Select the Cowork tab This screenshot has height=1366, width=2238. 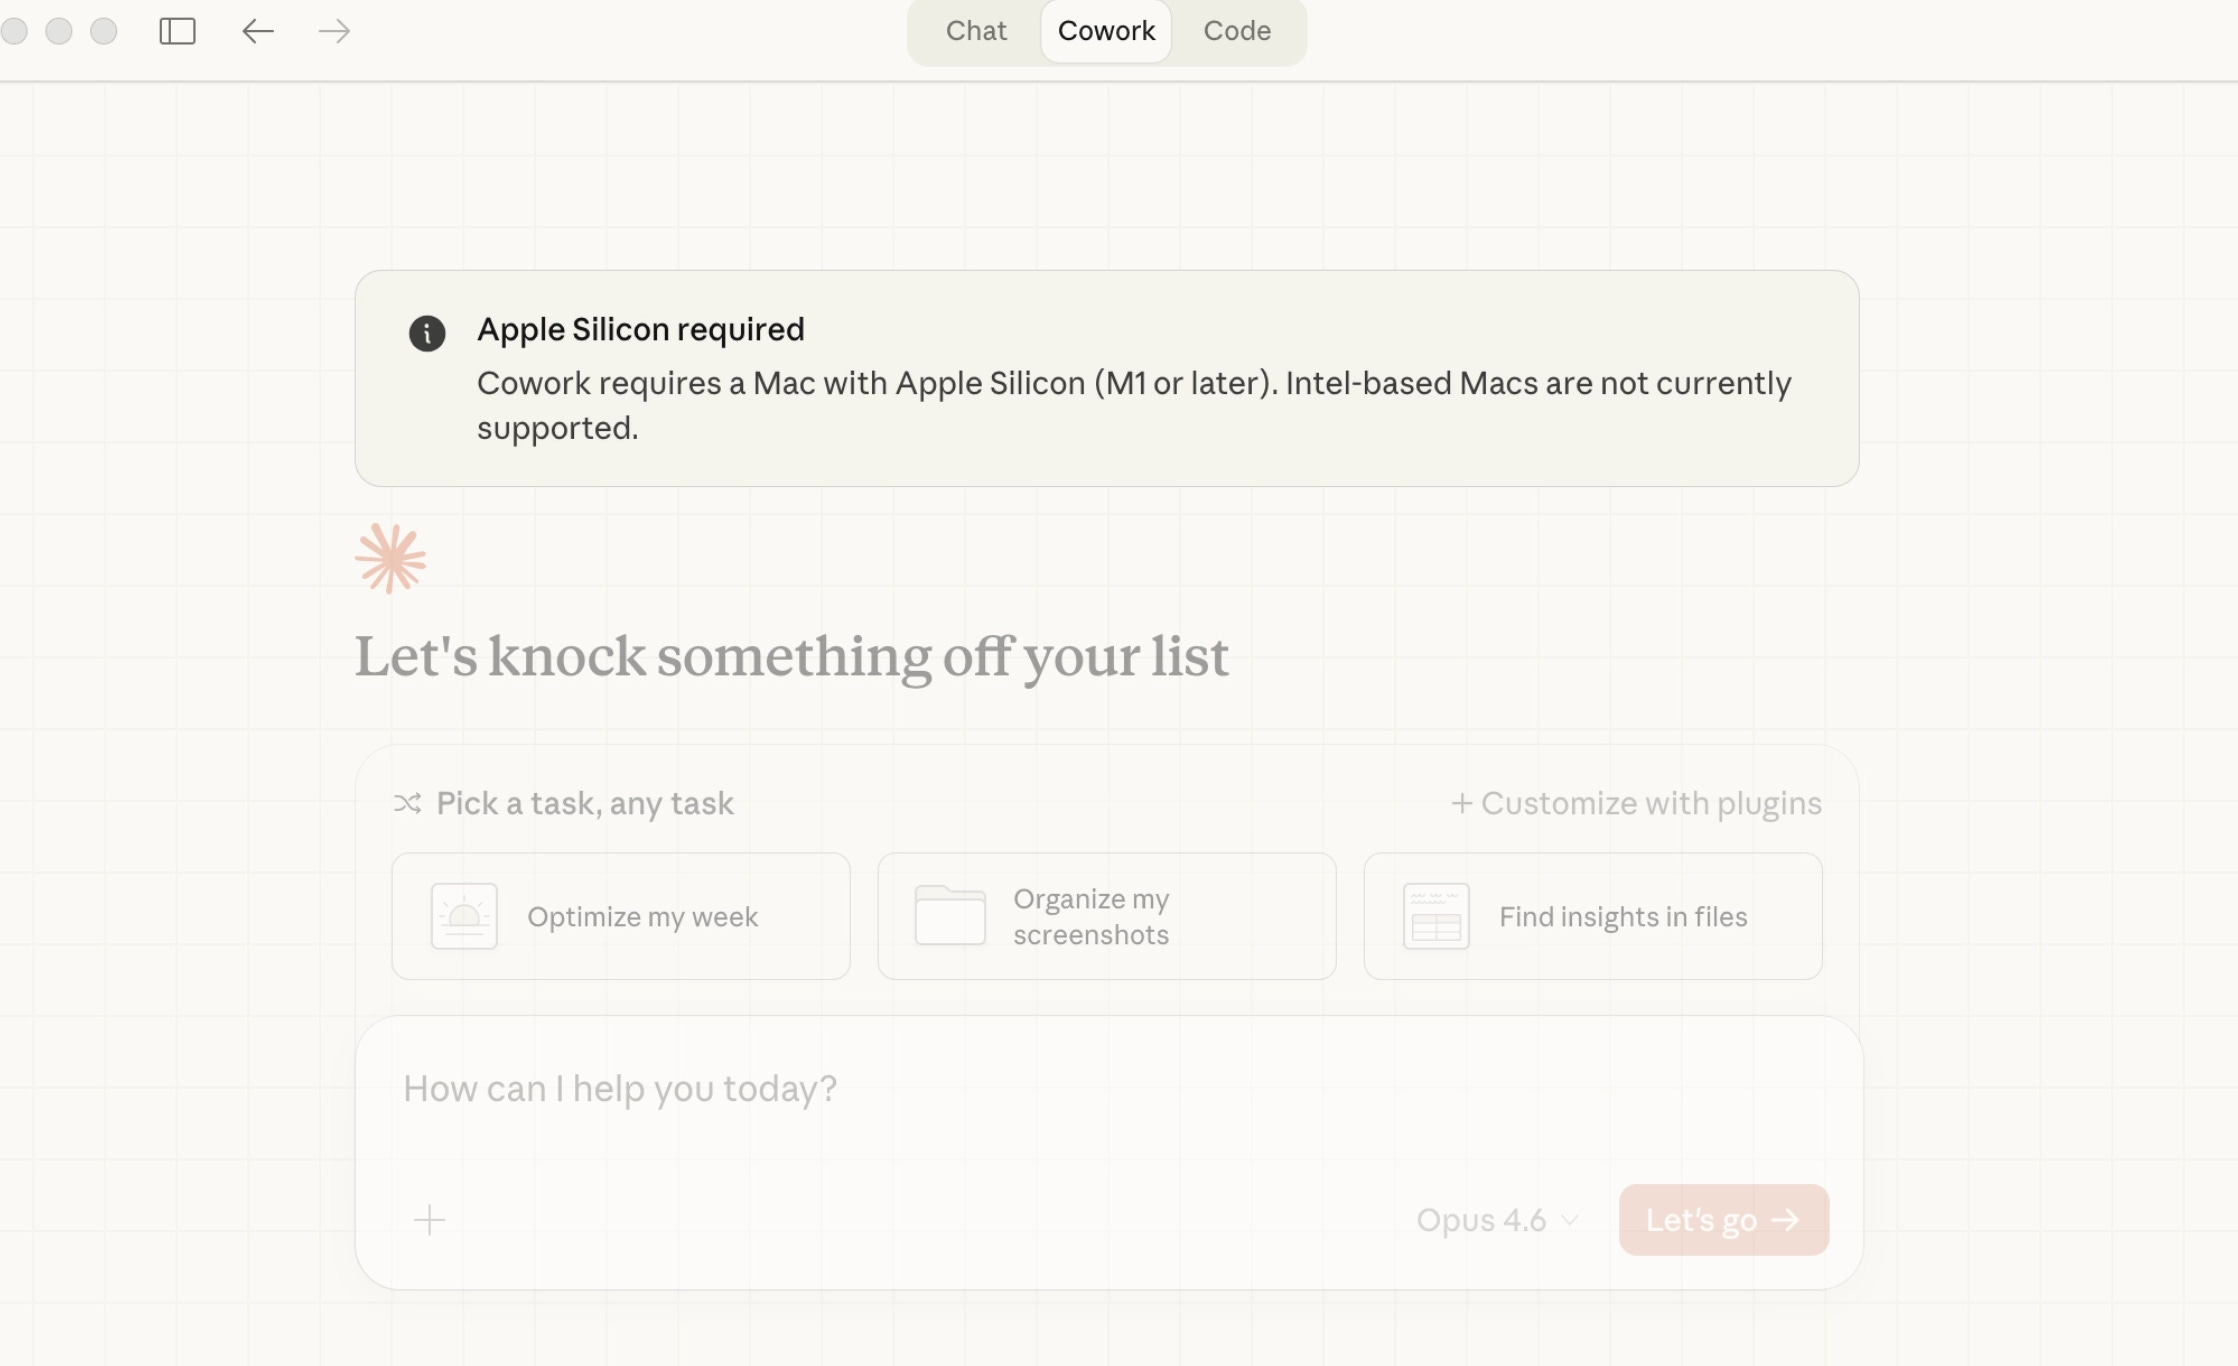(x=1106, y=31)
